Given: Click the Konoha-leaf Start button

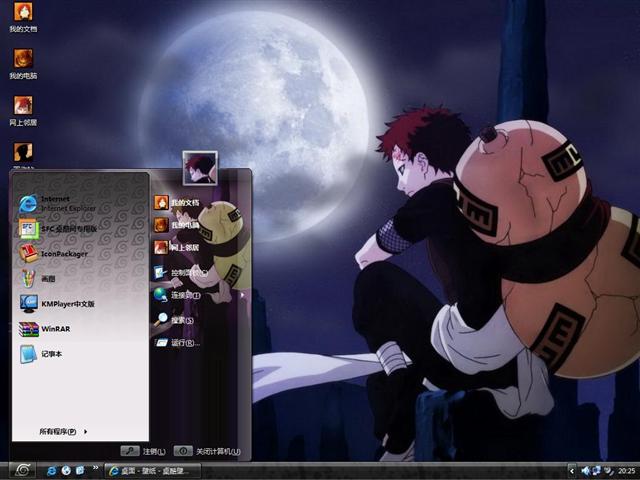Looking at the screenshot, I should (x=22, y=471).
